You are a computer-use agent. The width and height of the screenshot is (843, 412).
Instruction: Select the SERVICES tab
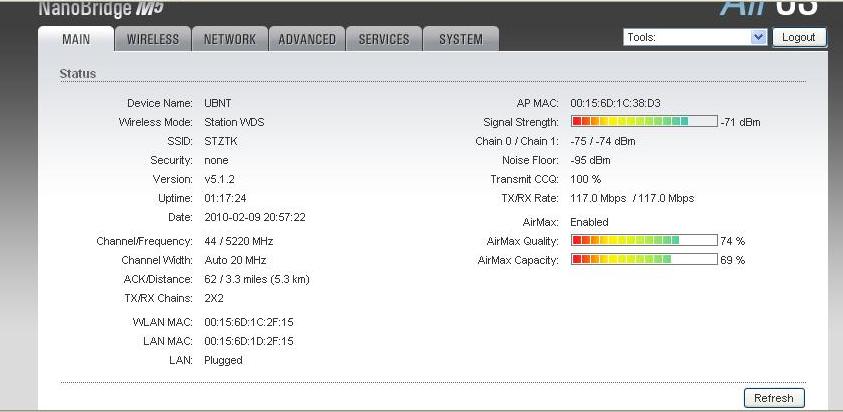pyautogui.click(x=383, y=39)
